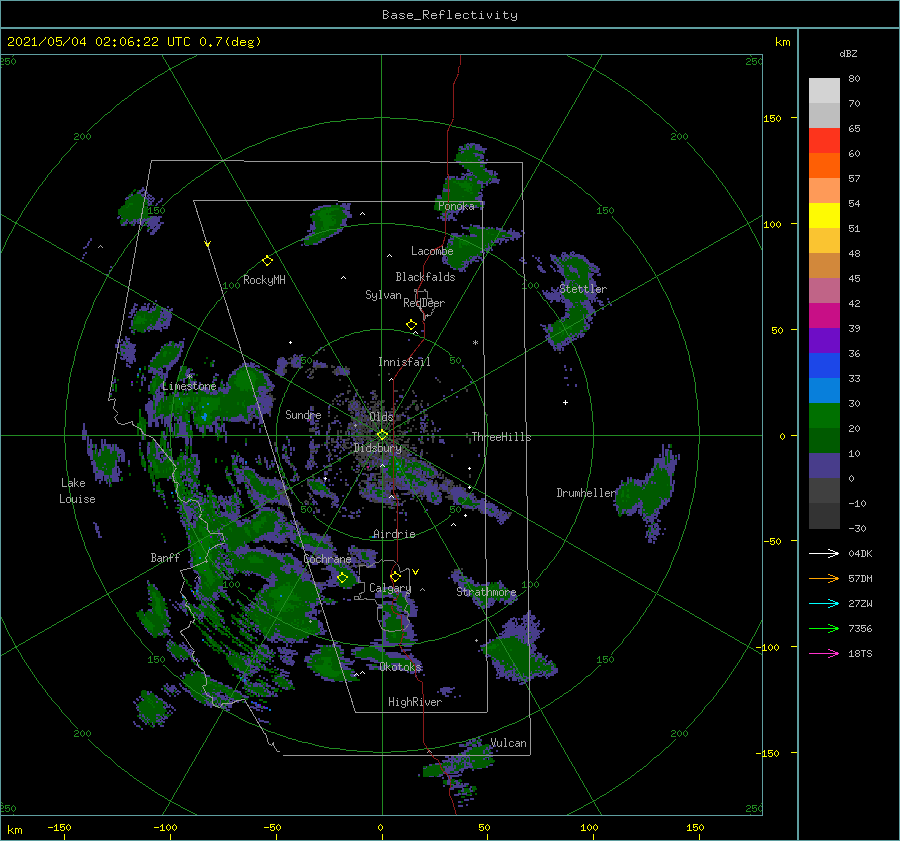Select the yellow diamond marker beside RockyMH

coord(267,261)
